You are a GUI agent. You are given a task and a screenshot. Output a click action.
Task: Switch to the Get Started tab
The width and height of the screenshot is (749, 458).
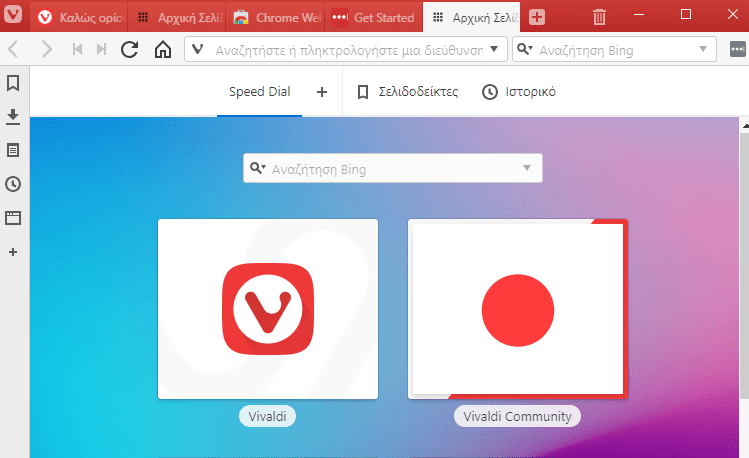coord(374,17)
